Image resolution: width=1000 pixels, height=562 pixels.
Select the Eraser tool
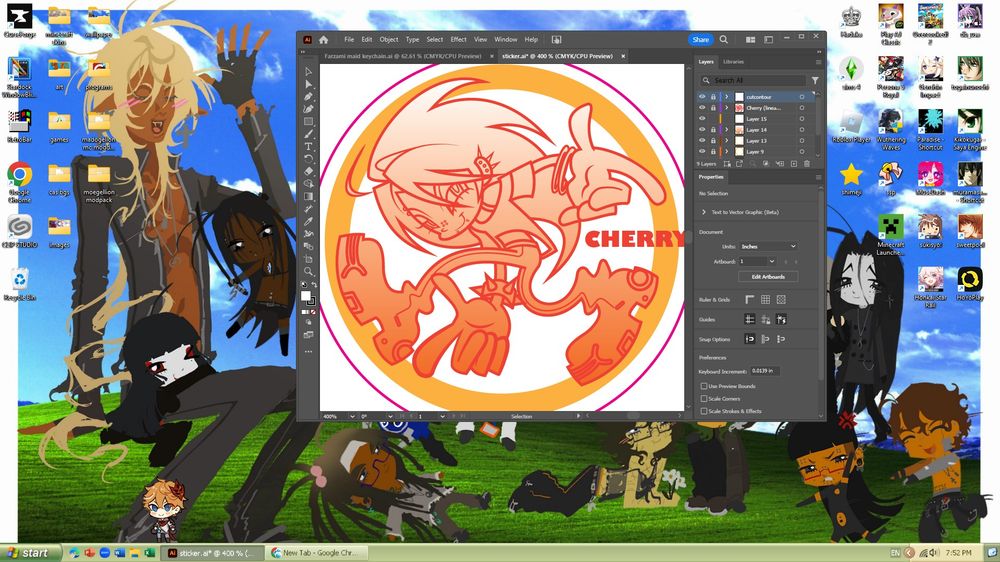tap(309, 171)
